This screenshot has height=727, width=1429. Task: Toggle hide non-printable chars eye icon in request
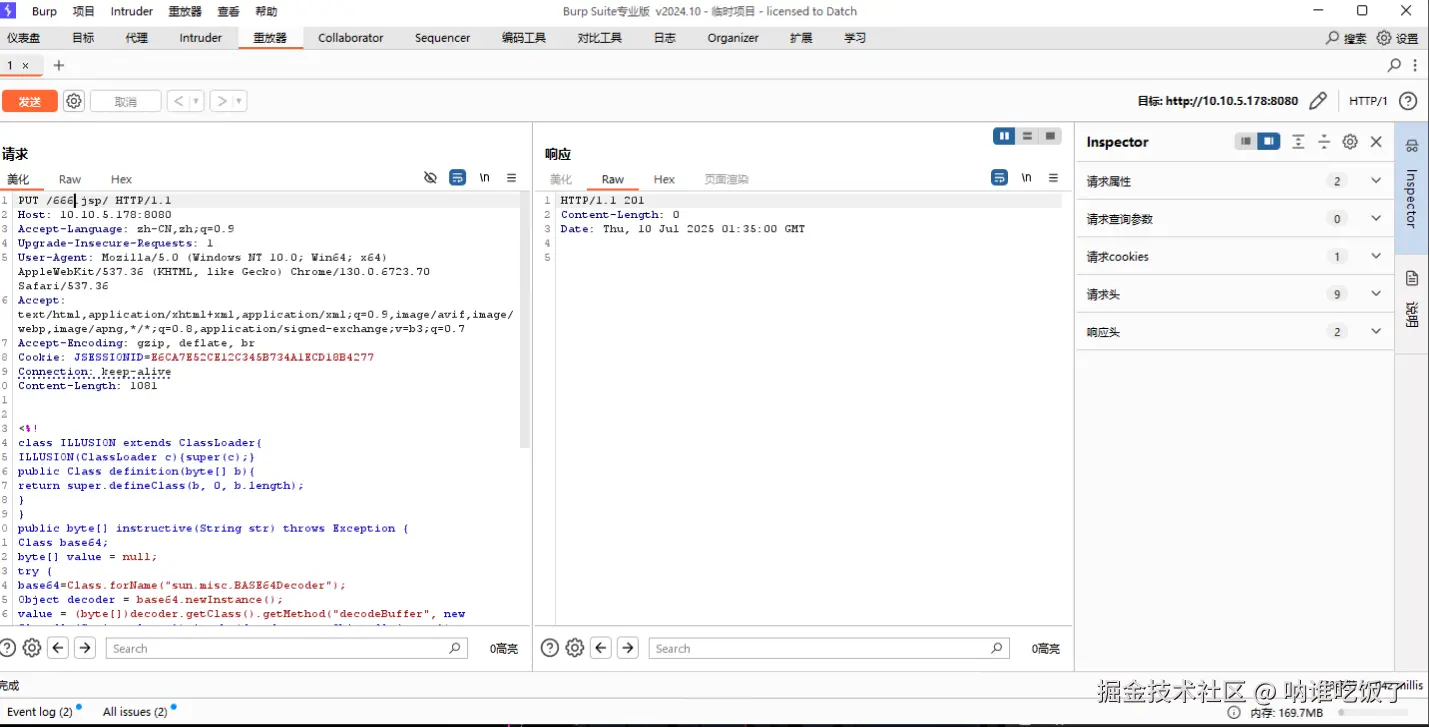[x=430, y=178]
